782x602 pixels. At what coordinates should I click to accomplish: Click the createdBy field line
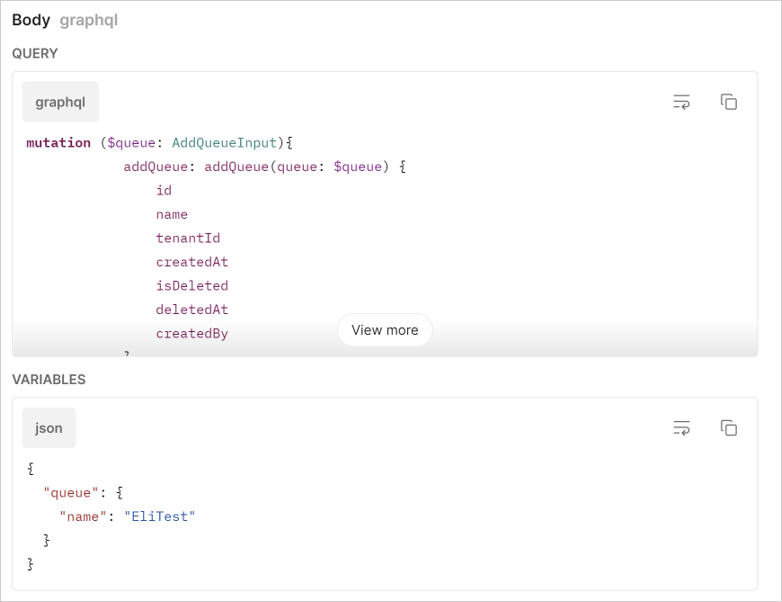(x=192, y=334)
